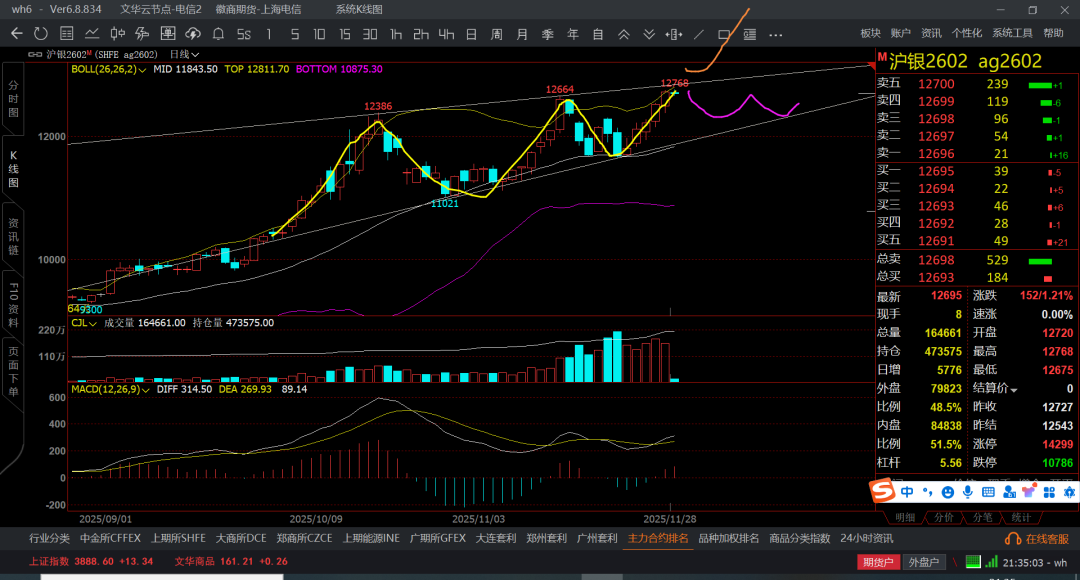
Task: Click the back arrow in the toolbar
Action: click(x=16, y=34)
